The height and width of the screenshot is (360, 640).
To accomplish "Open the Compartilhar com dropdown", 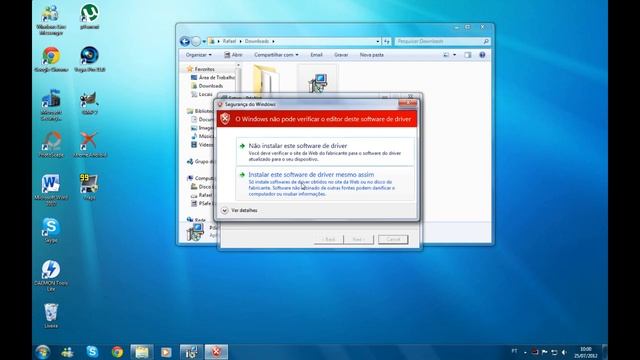I will tap(276, 55).
